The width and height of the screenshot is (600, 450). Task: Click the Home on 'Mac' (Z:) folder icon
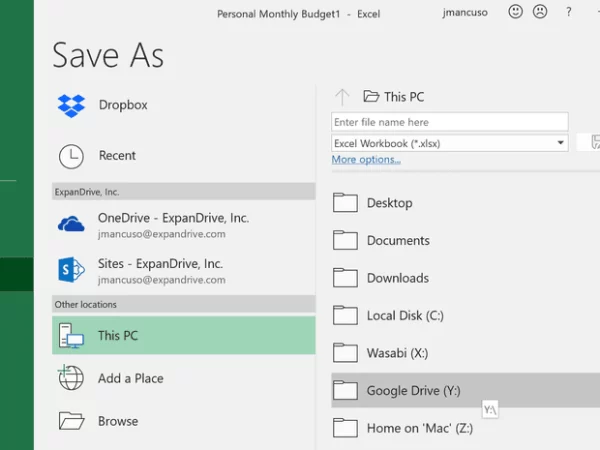[x=345, y=427]
